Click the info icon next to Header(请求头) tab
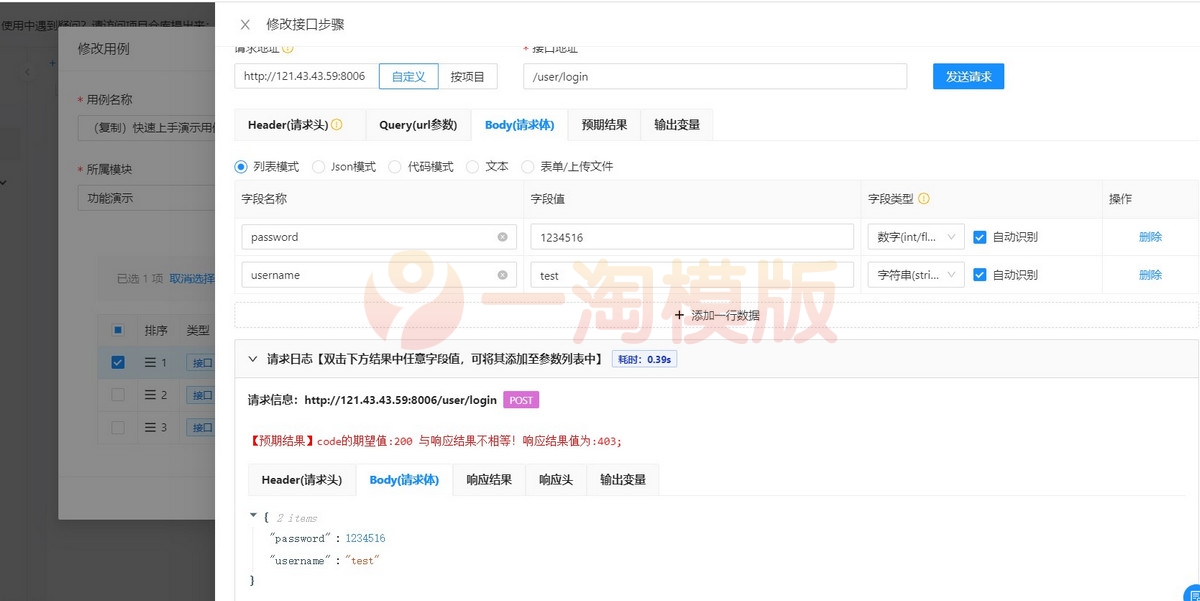 (x=337, y=125)
